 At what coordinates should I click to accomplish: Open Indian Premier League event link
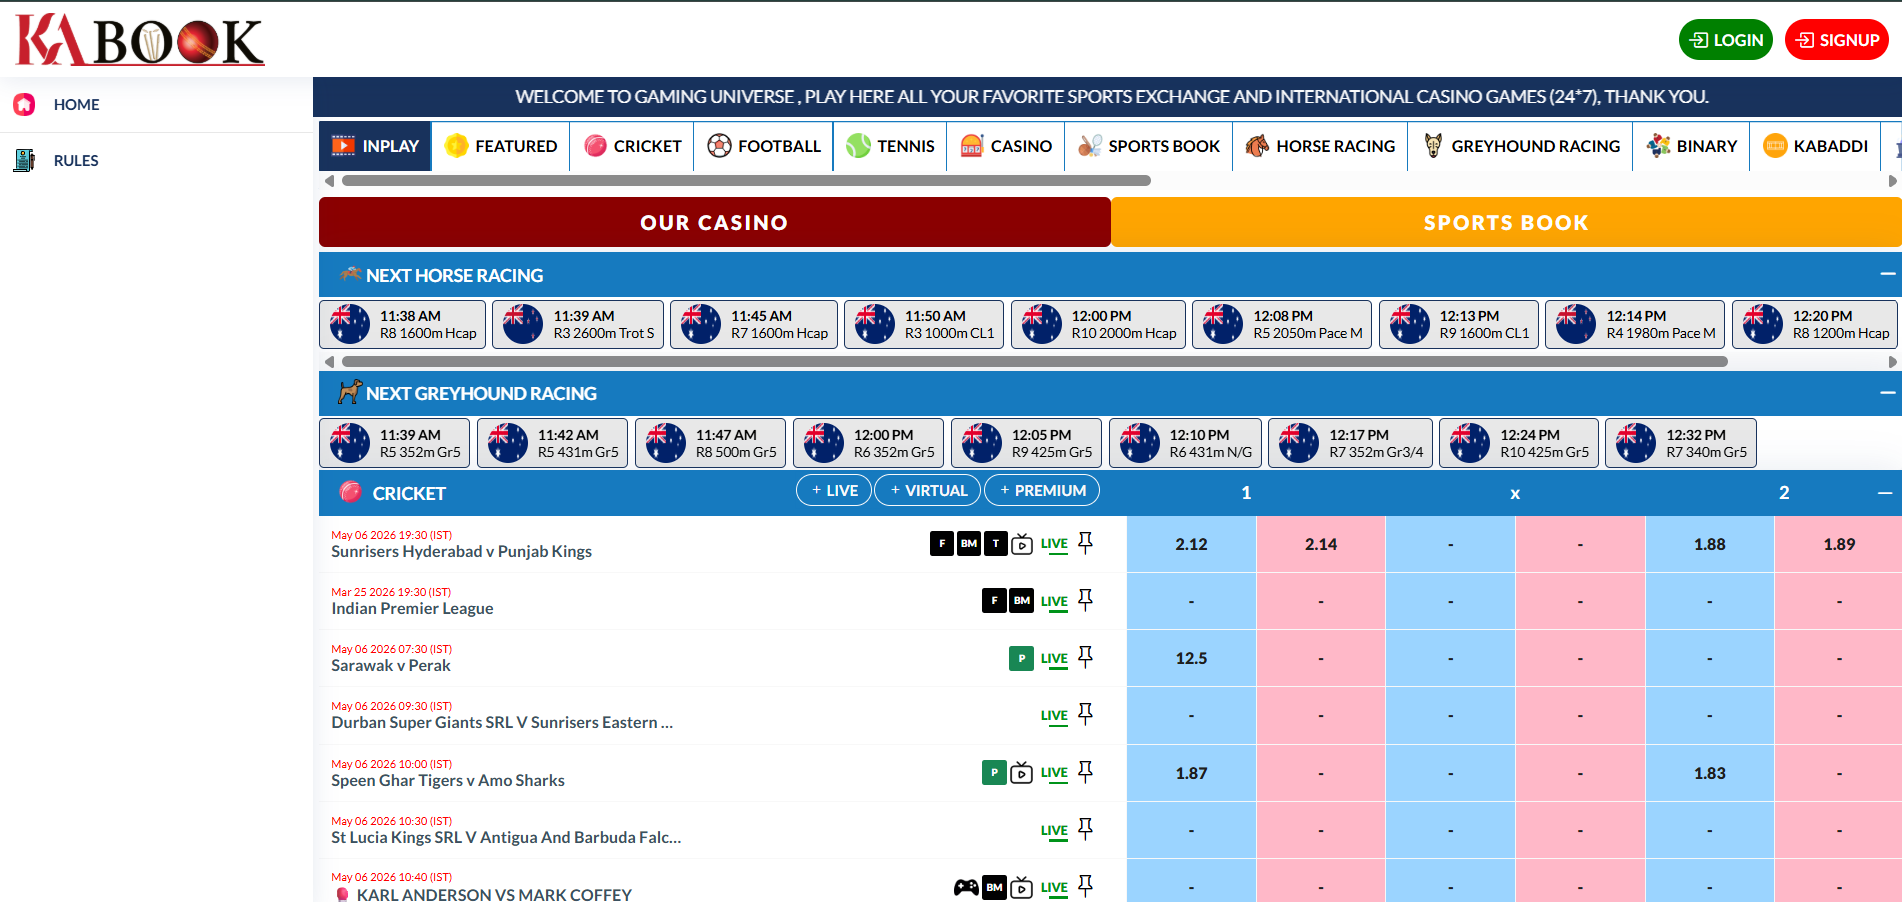click(412, 608)
